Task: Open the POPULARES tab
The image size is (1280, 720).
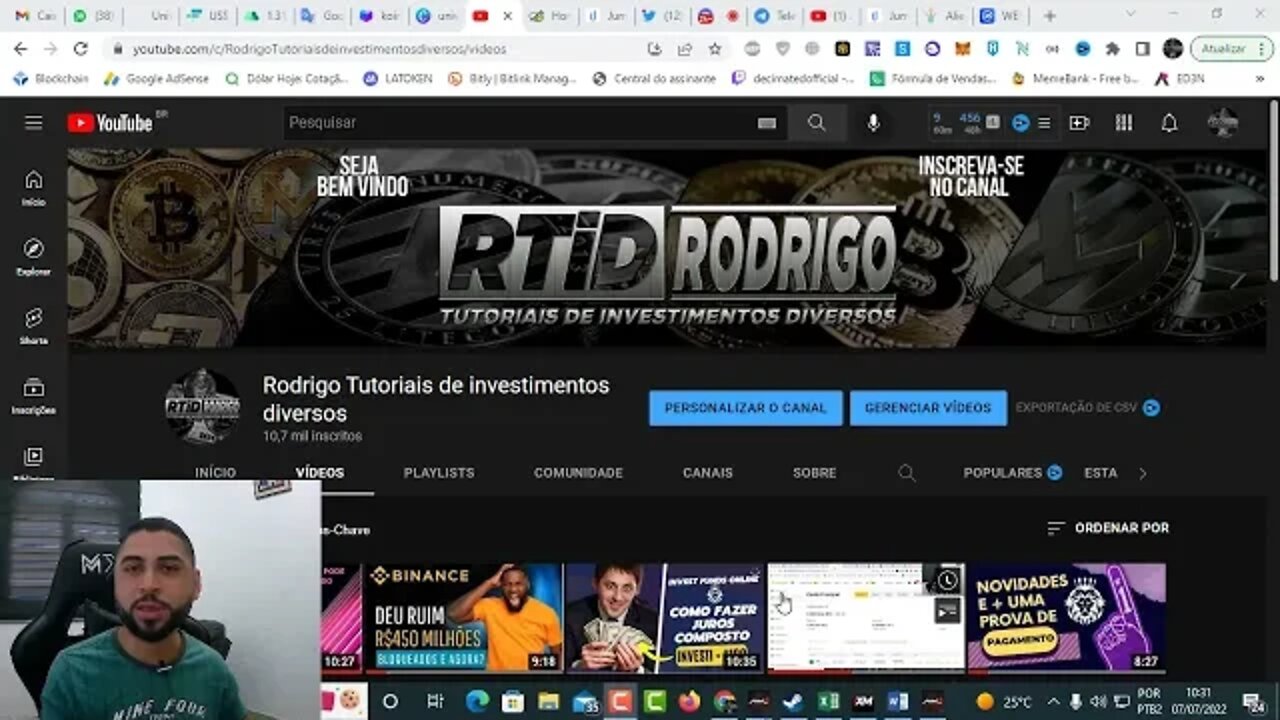Action: tap(1002, 473)
